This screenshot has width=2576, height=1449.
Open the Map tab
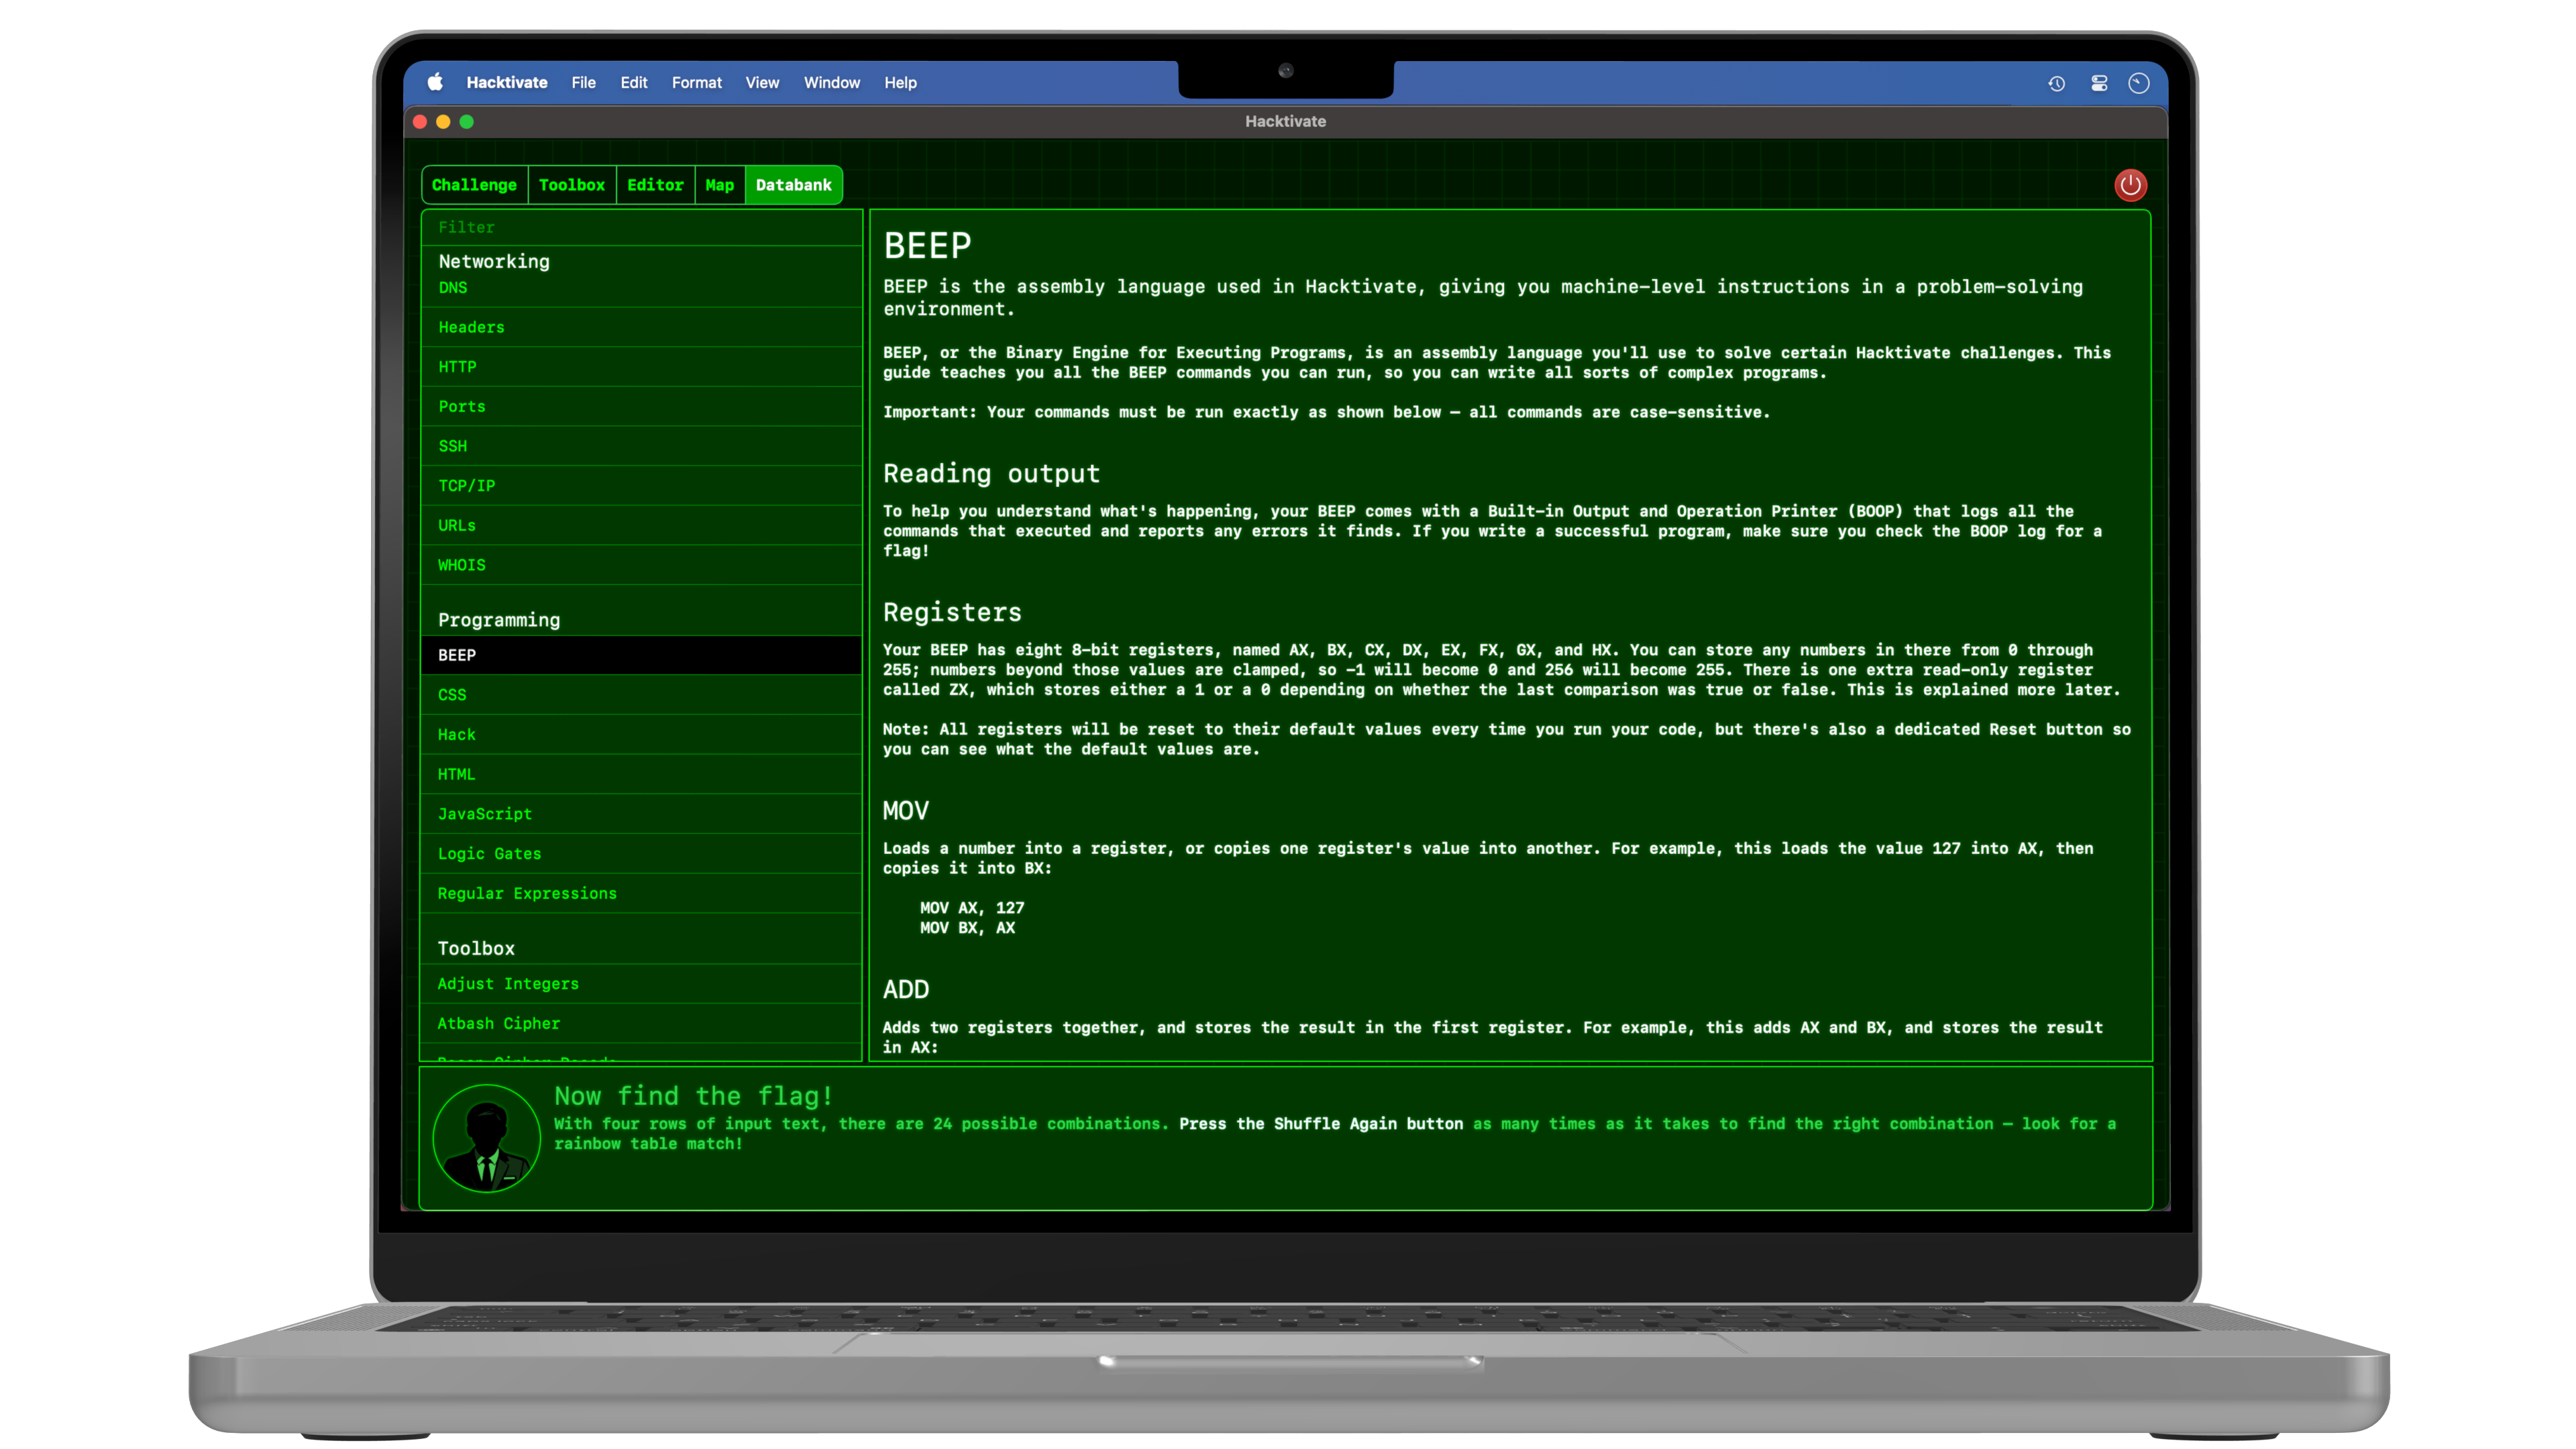(x=719, y=185)
